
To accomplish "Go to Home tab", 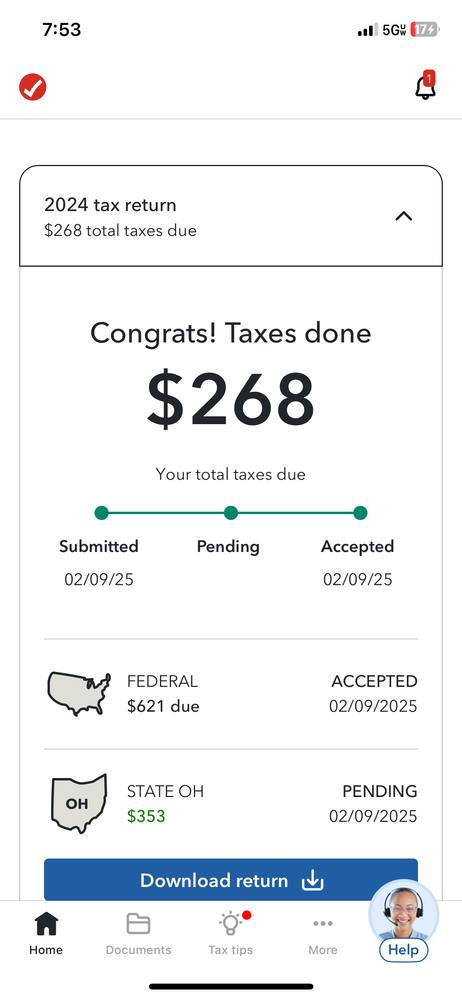I will (x=46, y=933).
